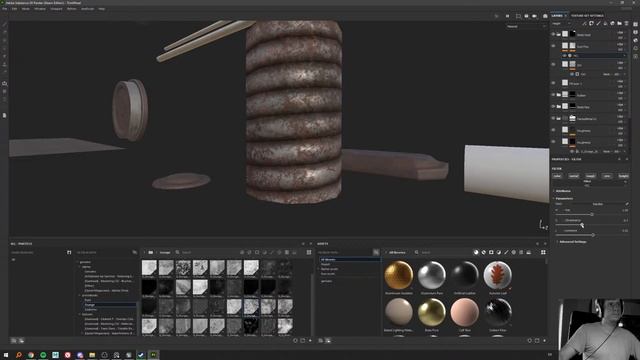This screenshot has width=640, height=360.
Task: Toggle the metal channel button in Filter
Action: click(574, 176)
